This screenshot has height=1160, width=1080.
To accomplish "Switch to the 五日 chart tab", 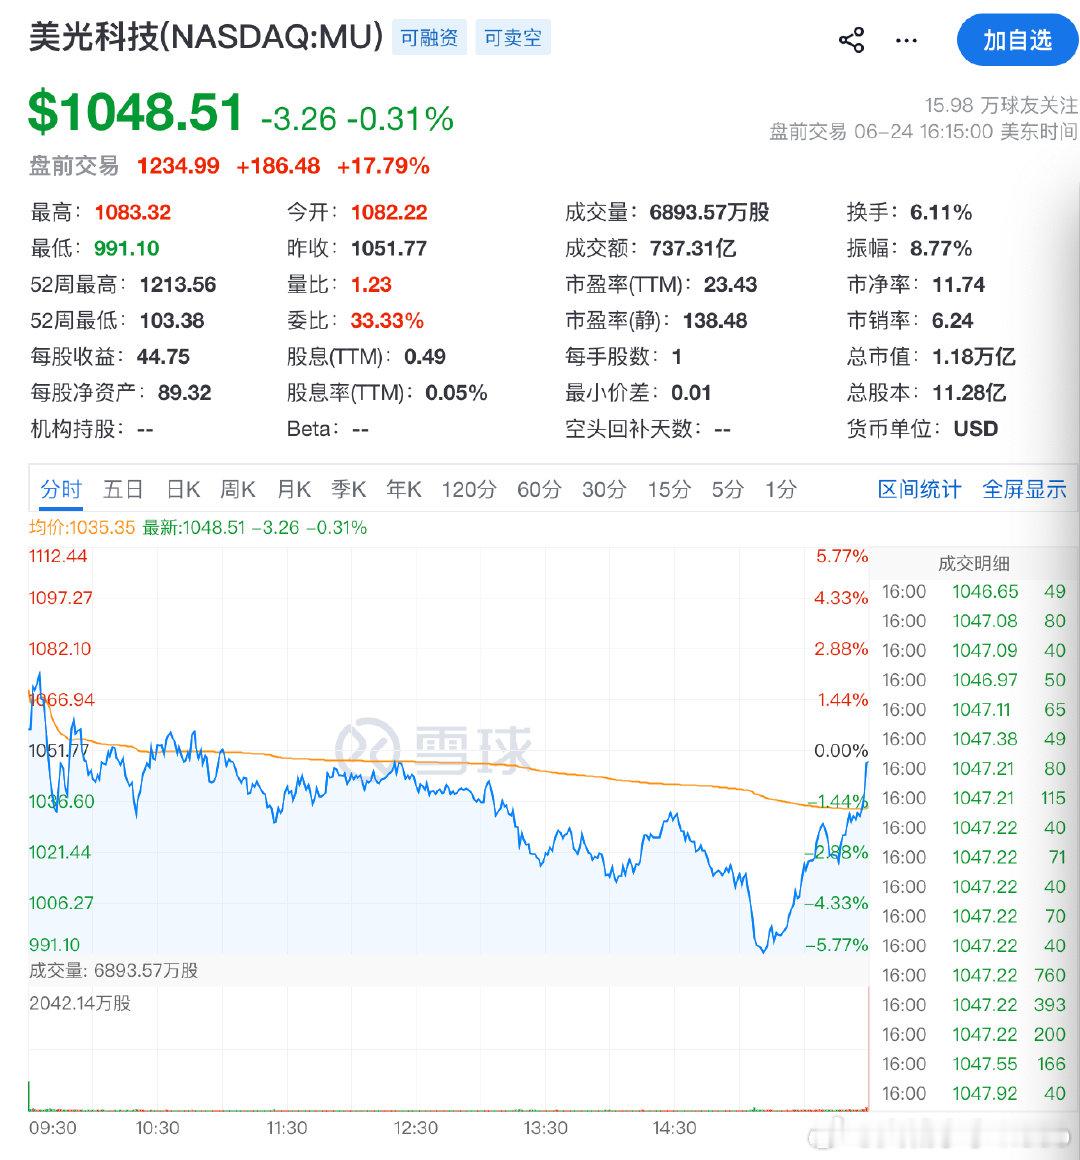I will click(123, 489).
